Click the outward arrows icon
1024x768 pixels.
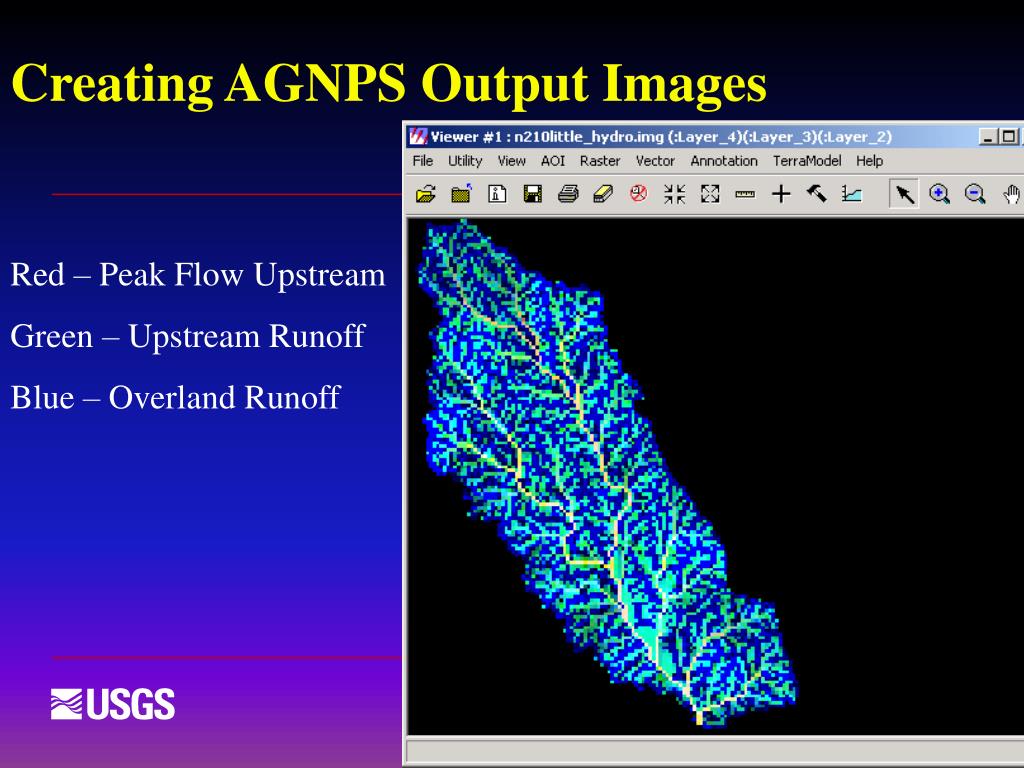pyautogui.click(x=709, y=194)
